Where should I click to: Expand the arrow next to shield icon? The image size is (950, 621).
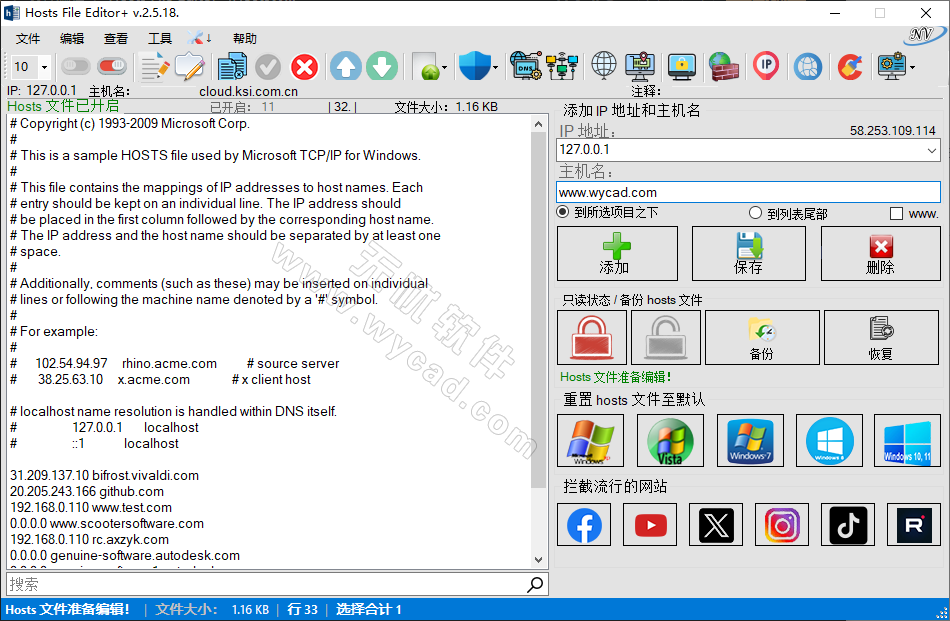(x=496, y=67)
